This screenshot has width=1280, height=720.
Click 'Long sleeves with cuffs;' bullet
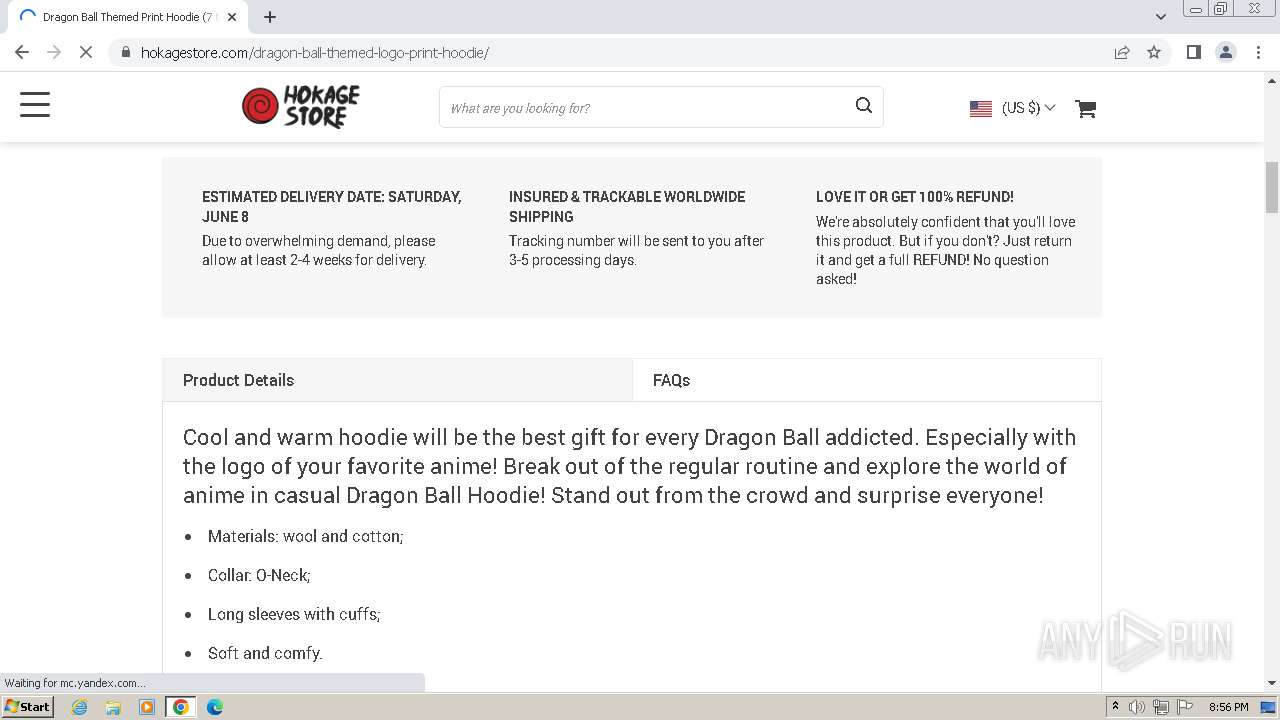tap(294, 614)
